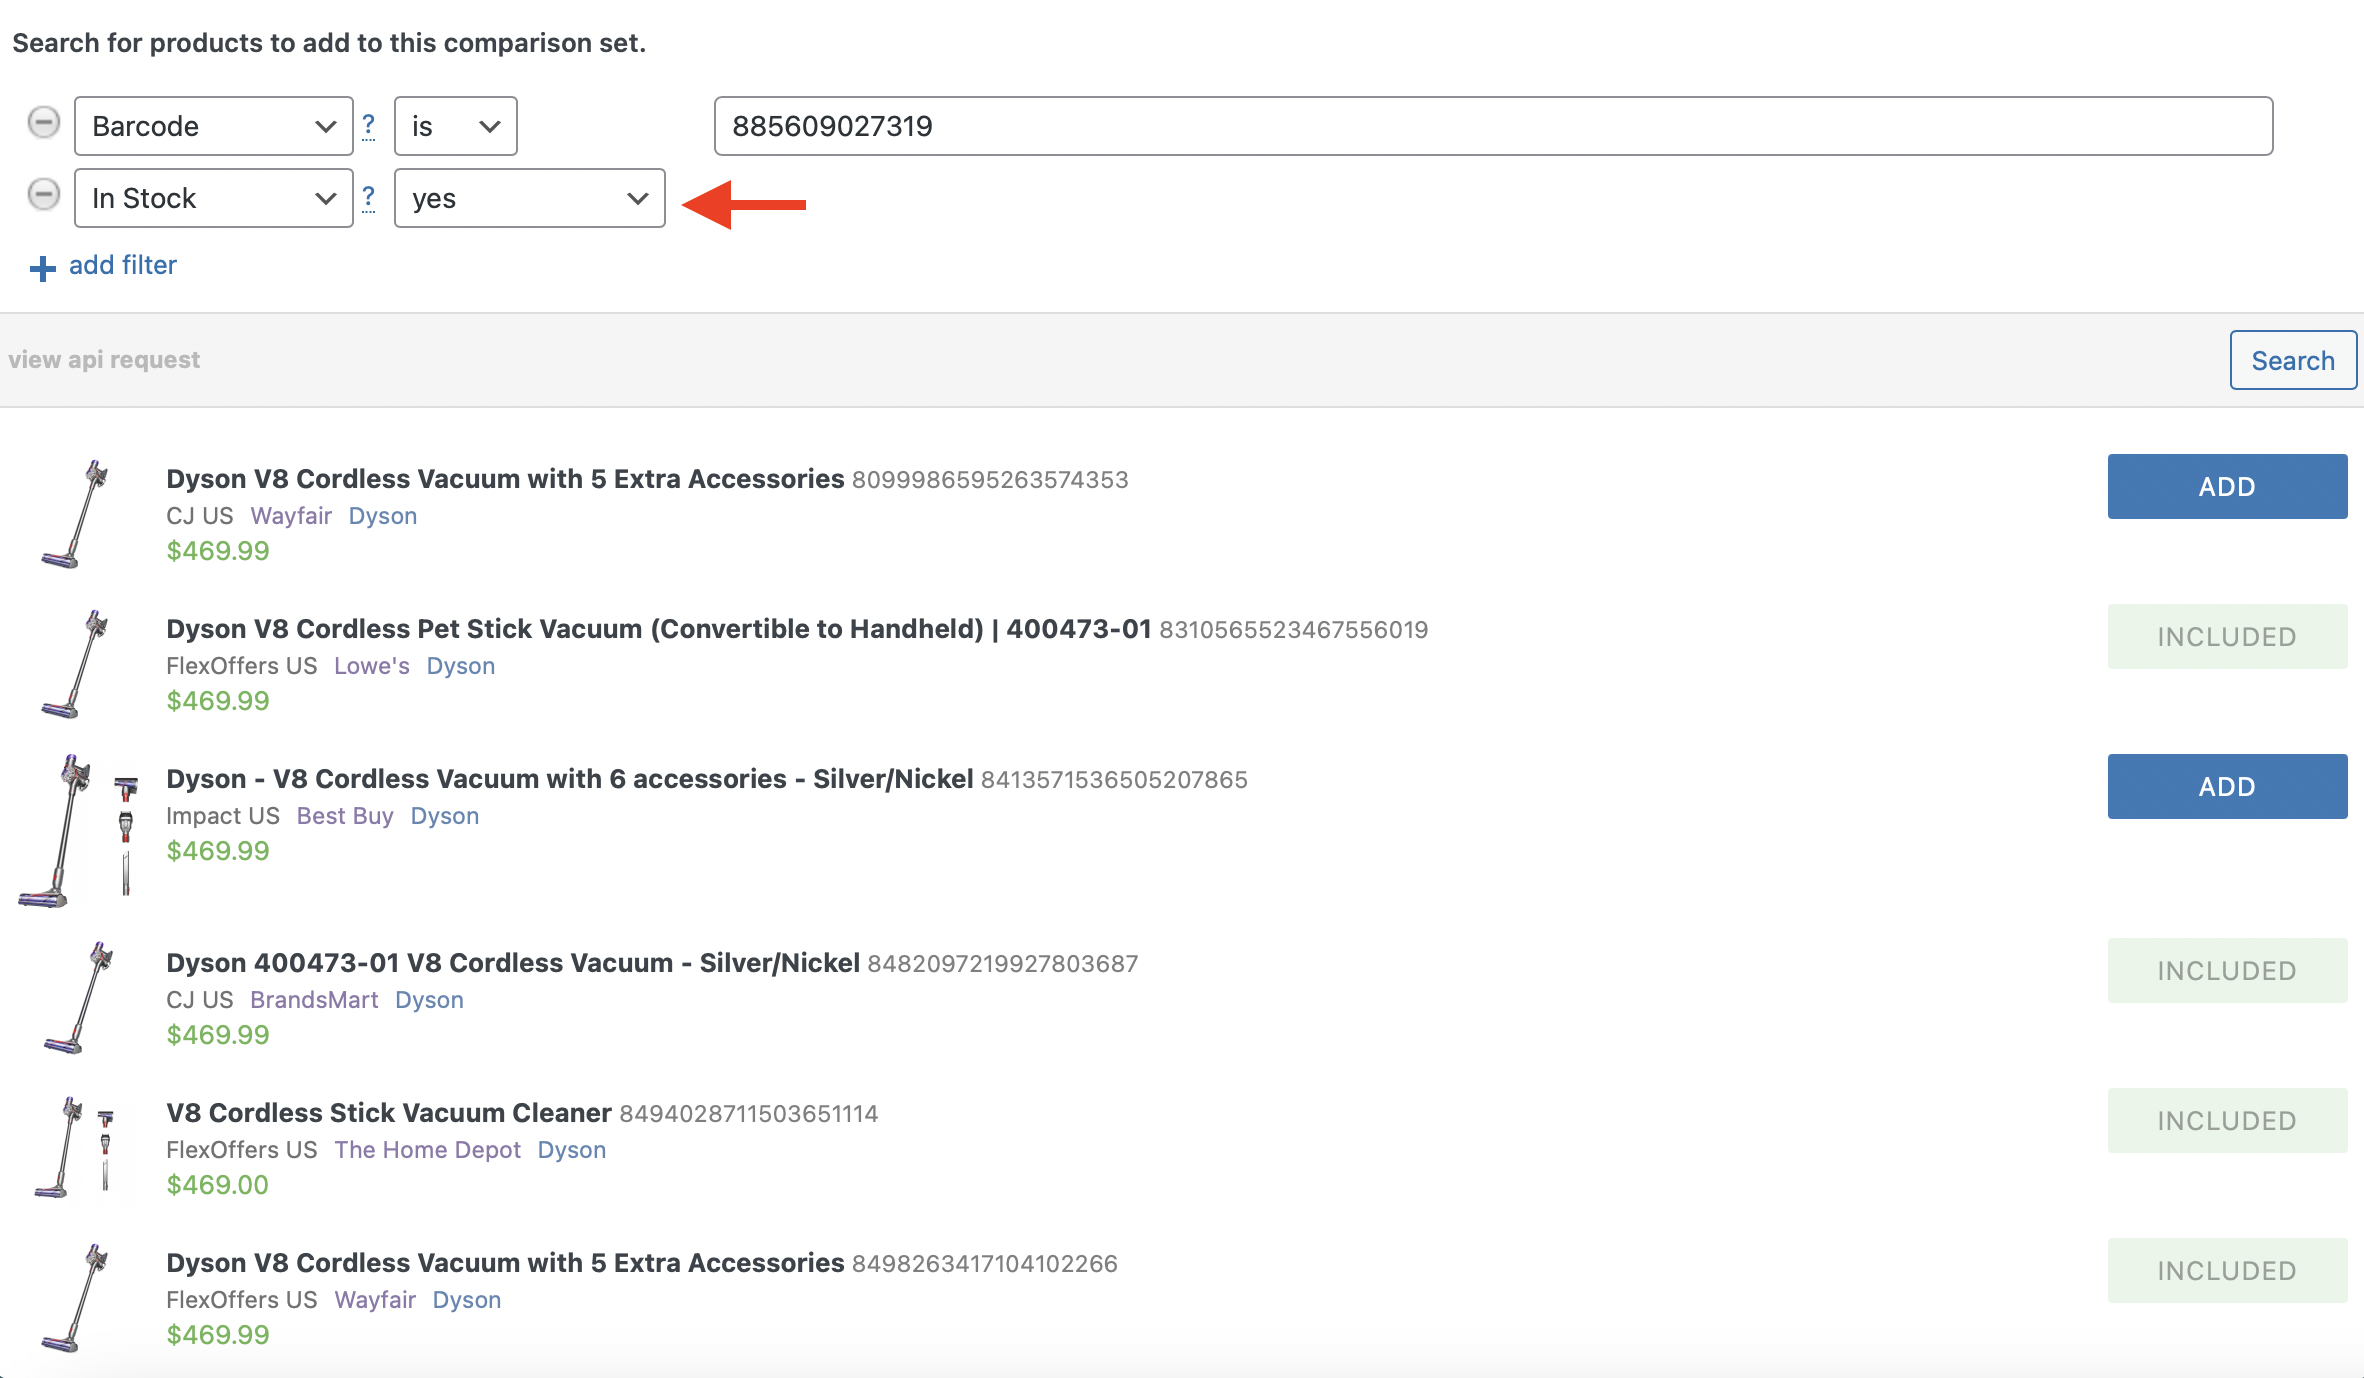The height and width of the screenshot is (1378, 2364).
Task: Click Dyson brand link in Best Buy row
Action: pos(445,816)
